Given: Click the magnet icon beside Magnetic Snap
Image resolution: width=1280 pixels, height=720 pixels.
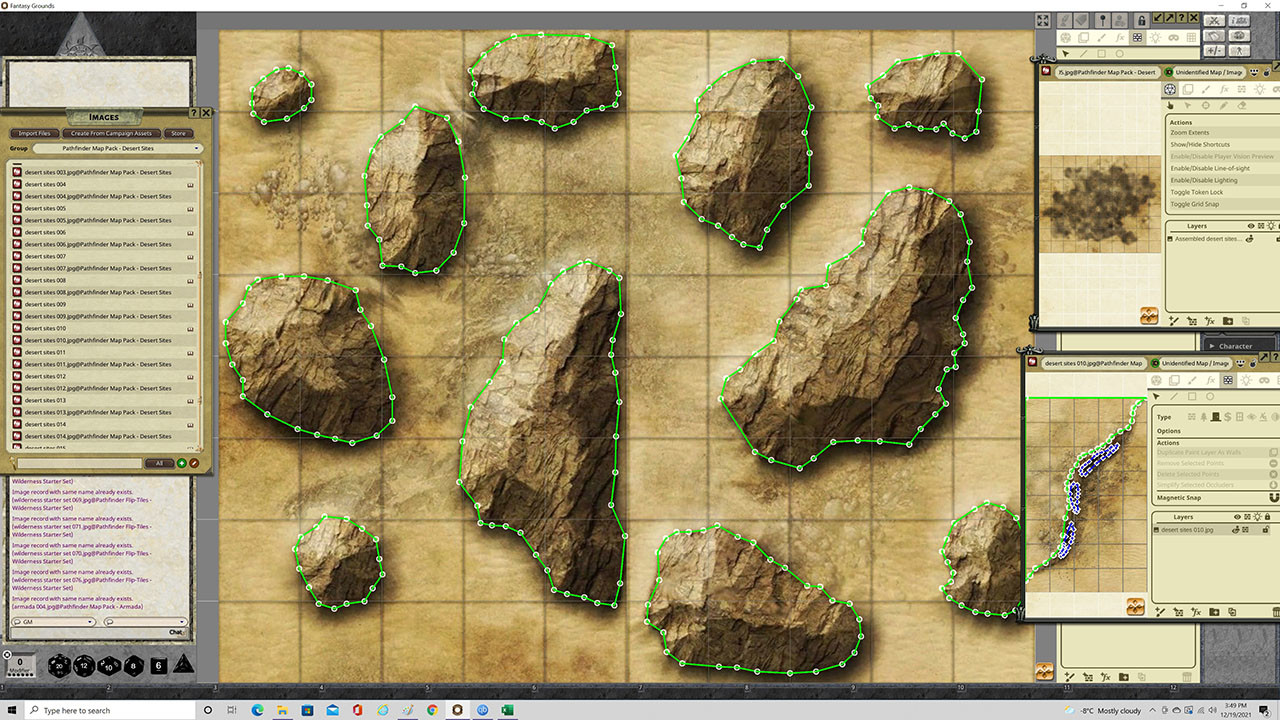Looking at the screenshot, I should point(1273,498).
